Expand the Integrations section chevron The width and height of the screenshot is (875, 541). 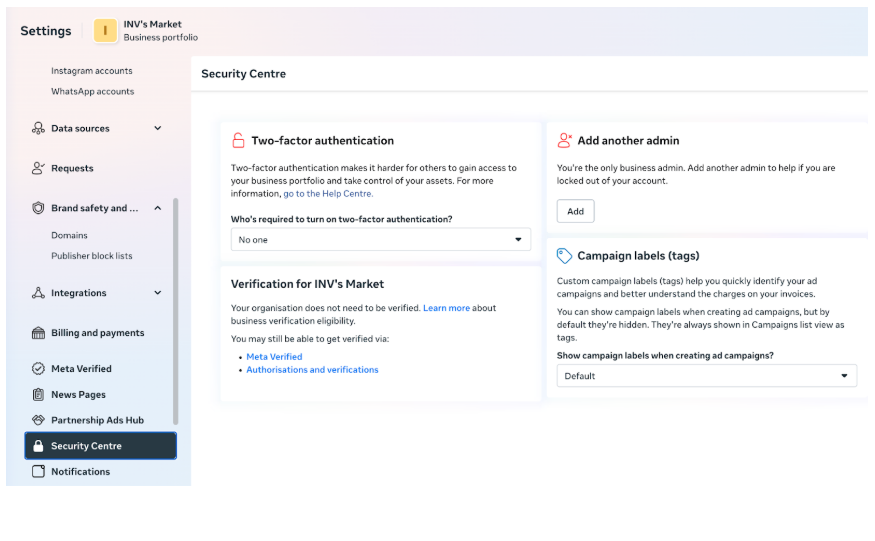click(158, 293)
